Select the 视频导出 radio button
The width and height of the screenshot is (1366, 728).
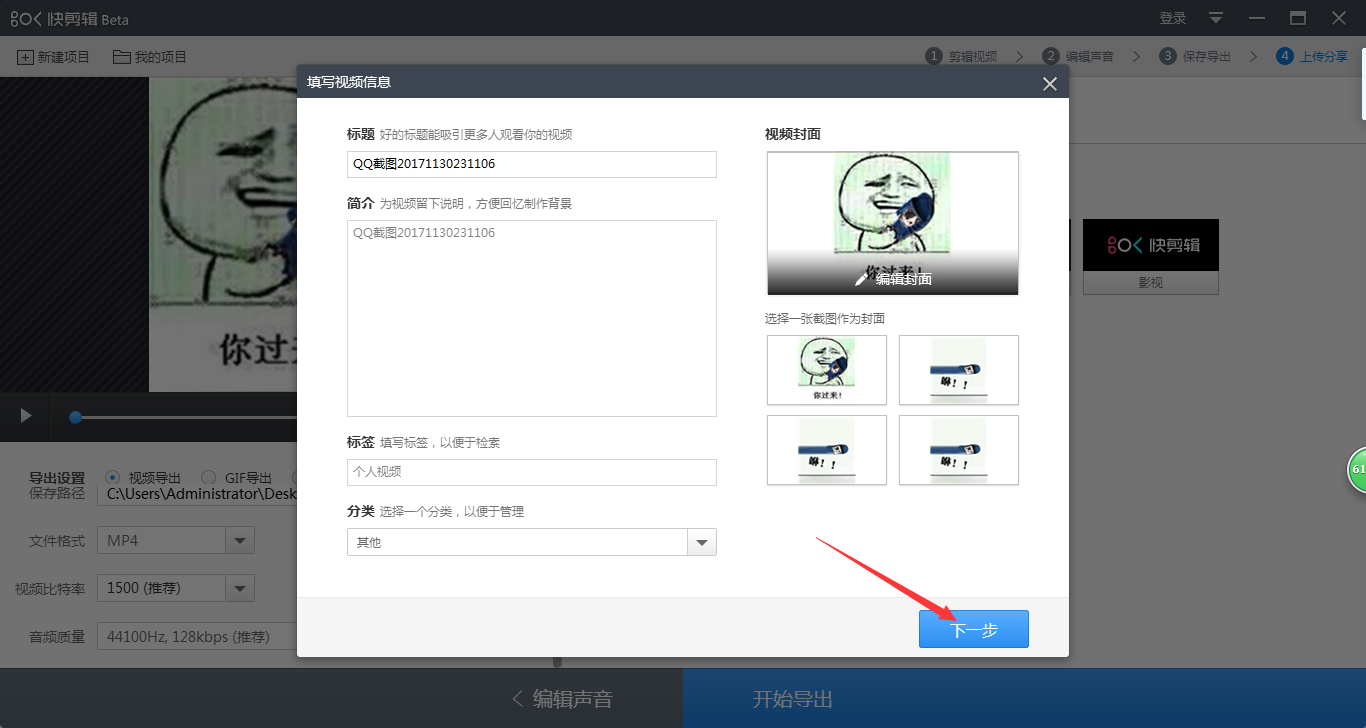(112, 478)
